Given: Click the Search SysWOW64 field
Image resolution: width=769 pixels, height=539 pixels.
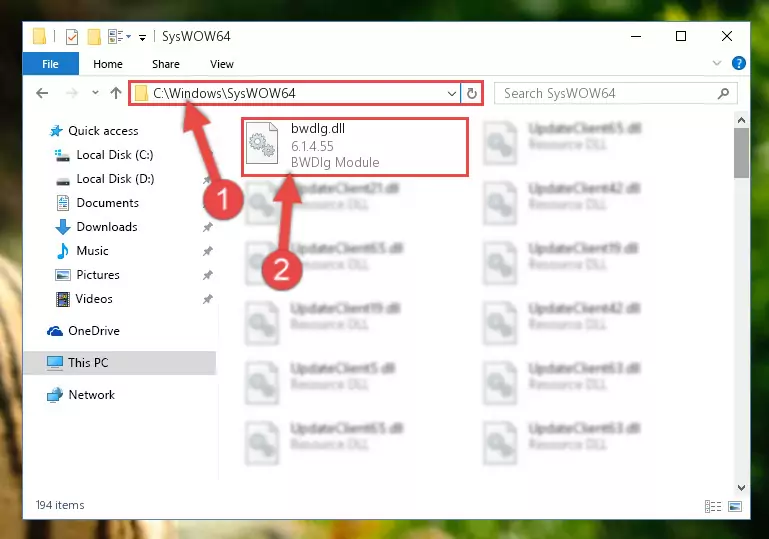Looking at the screenshot, I should [615, 93].
